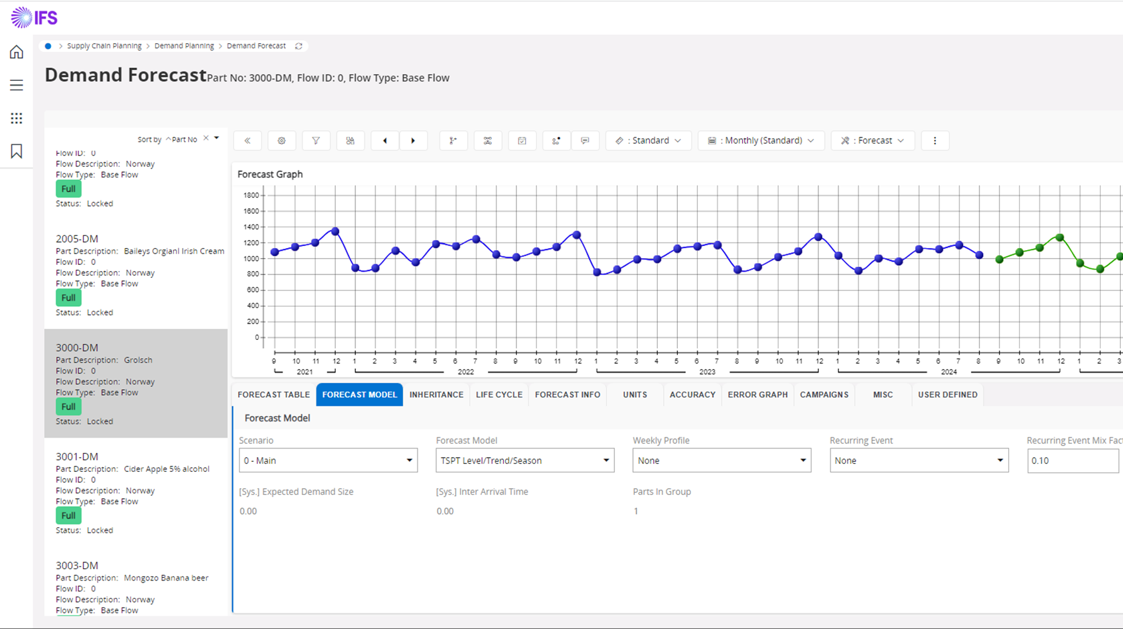The image size is (1123, 629).
Task: Open the filter funnel tool
Action: pos(316,140)
